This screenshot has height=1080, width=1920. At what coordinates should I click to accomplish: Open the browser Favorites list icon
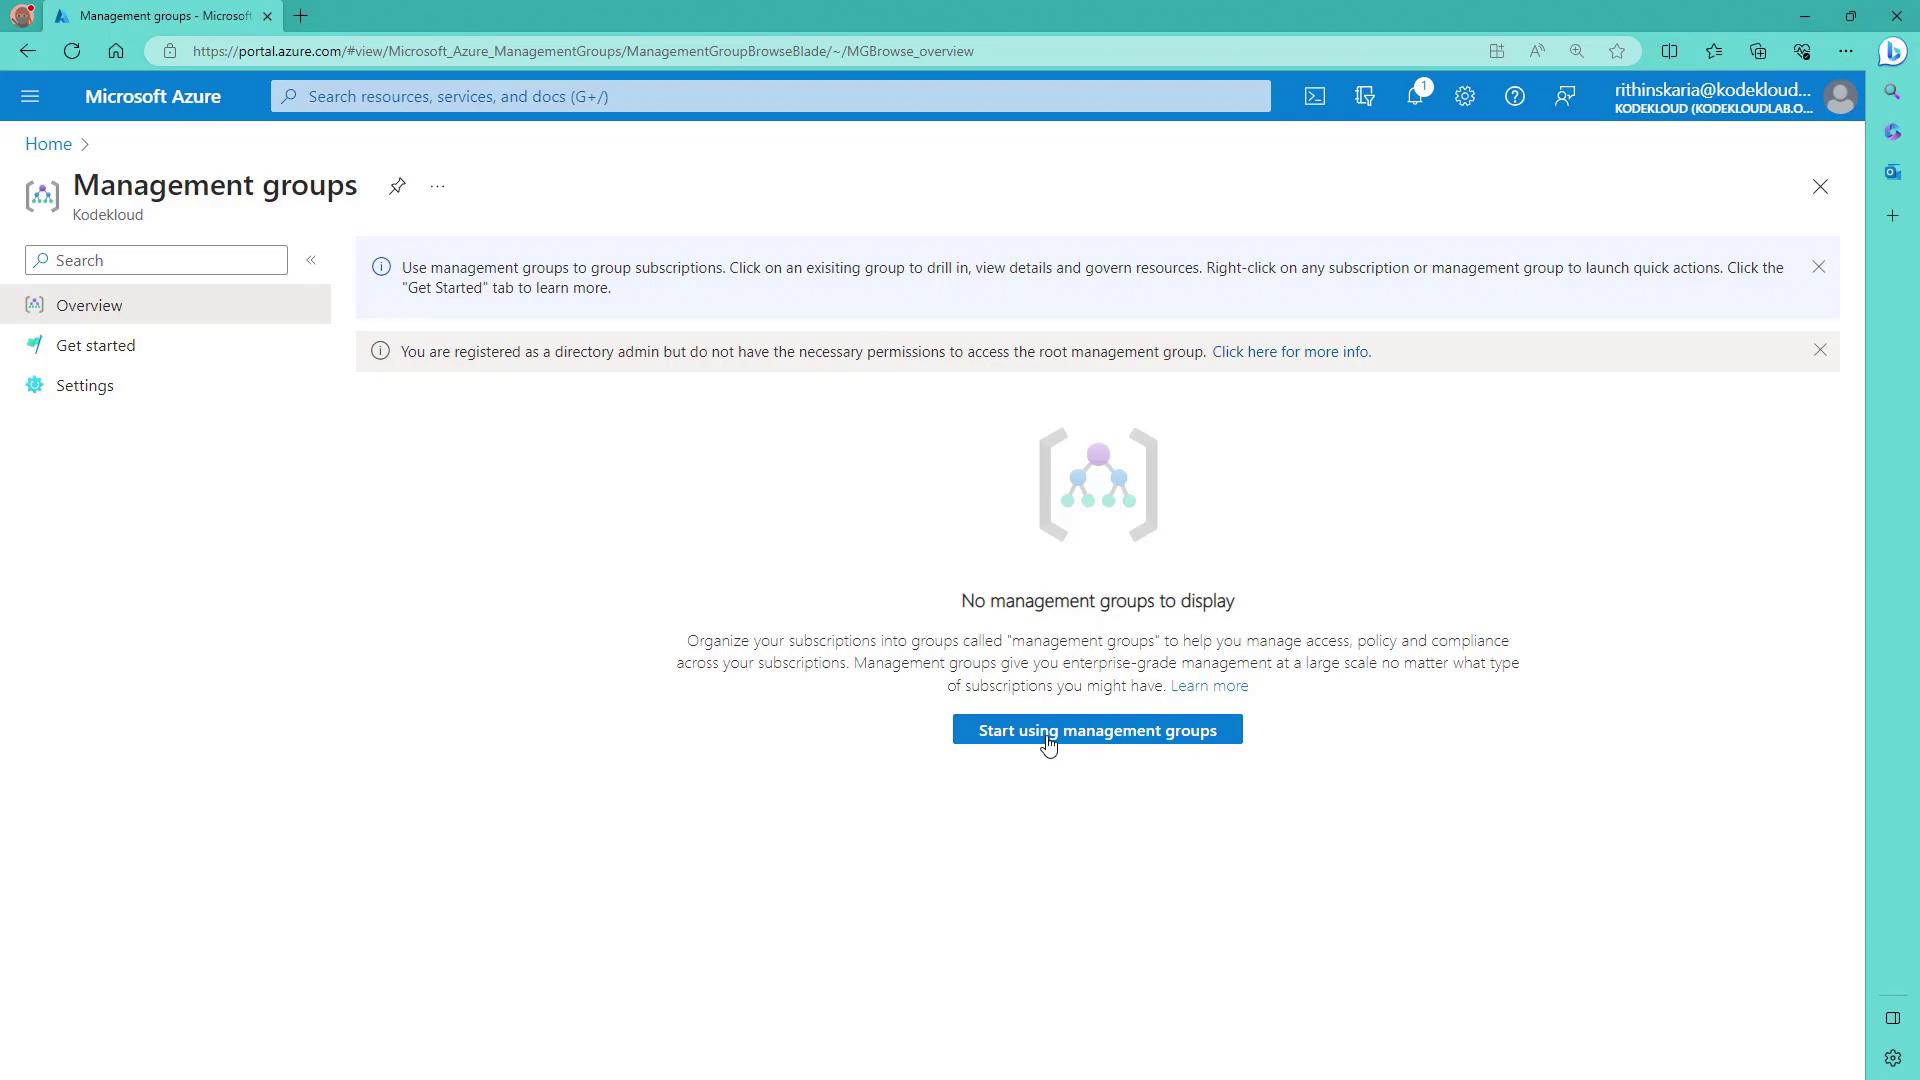(x=1714, y=51)
